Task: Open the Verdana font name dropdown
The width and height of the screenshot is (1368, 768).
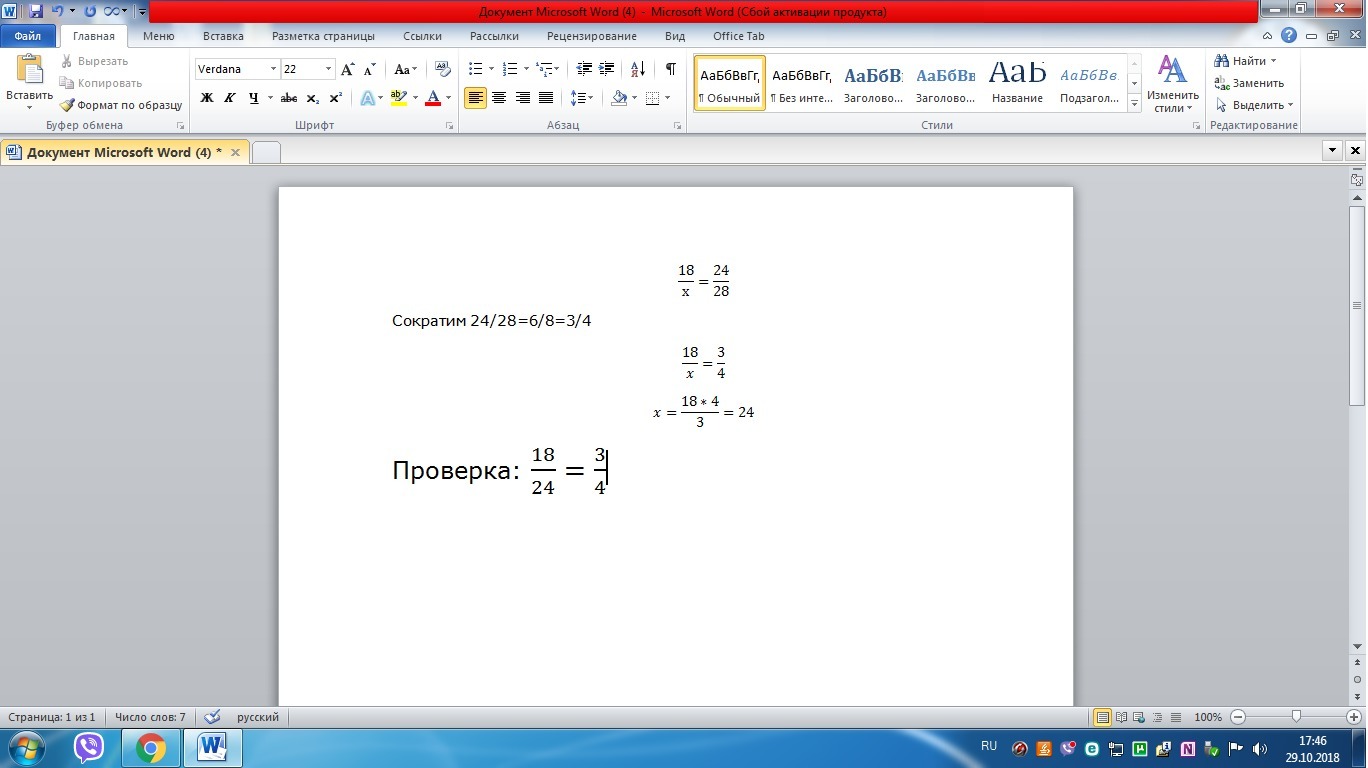Action: pyautogui.click(x=272, y=69)
